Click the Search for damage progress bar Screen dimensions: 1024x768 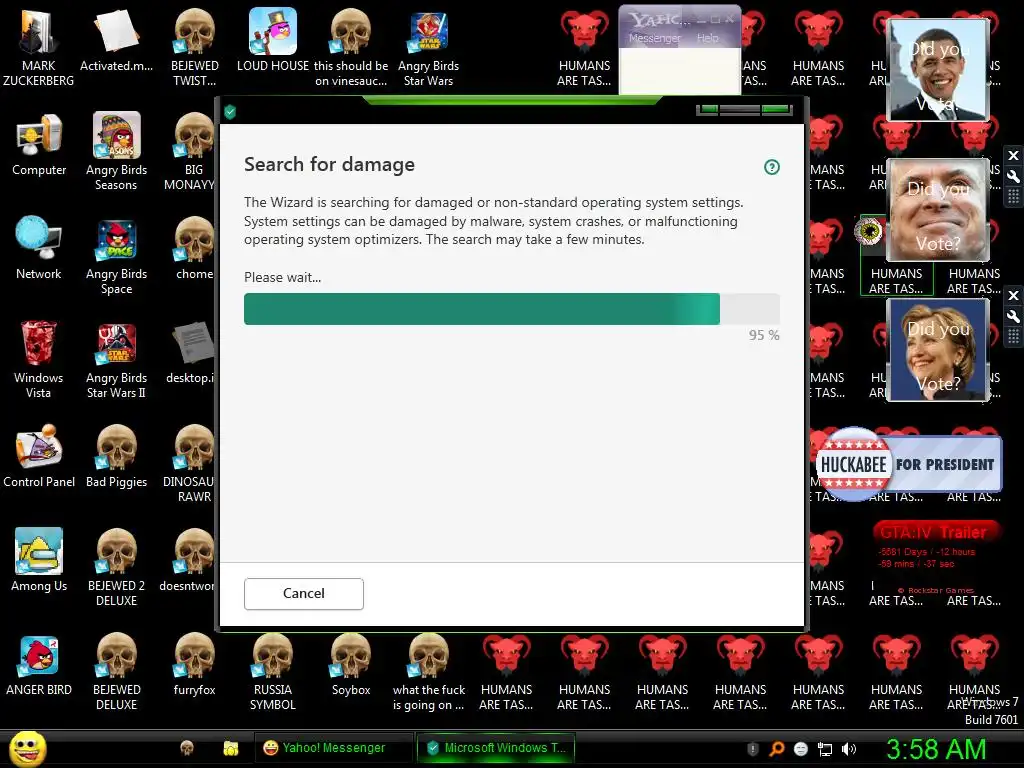(x=512, y=309)
